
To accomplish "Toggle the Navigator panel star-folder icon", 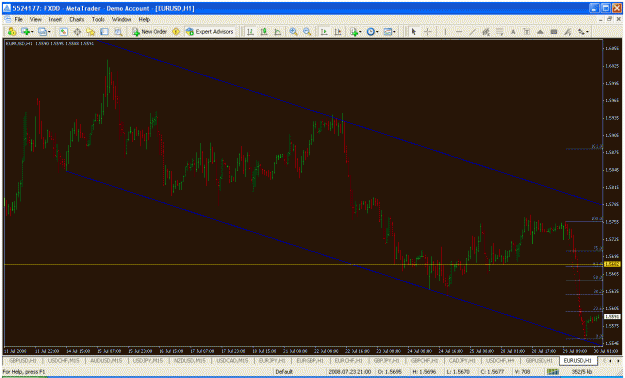I will pos(90,32).
